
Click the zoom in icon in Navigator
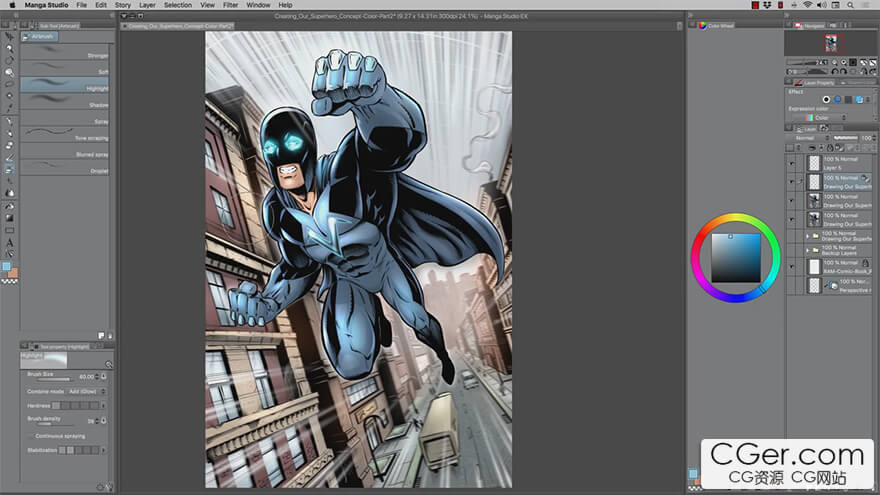844,62
